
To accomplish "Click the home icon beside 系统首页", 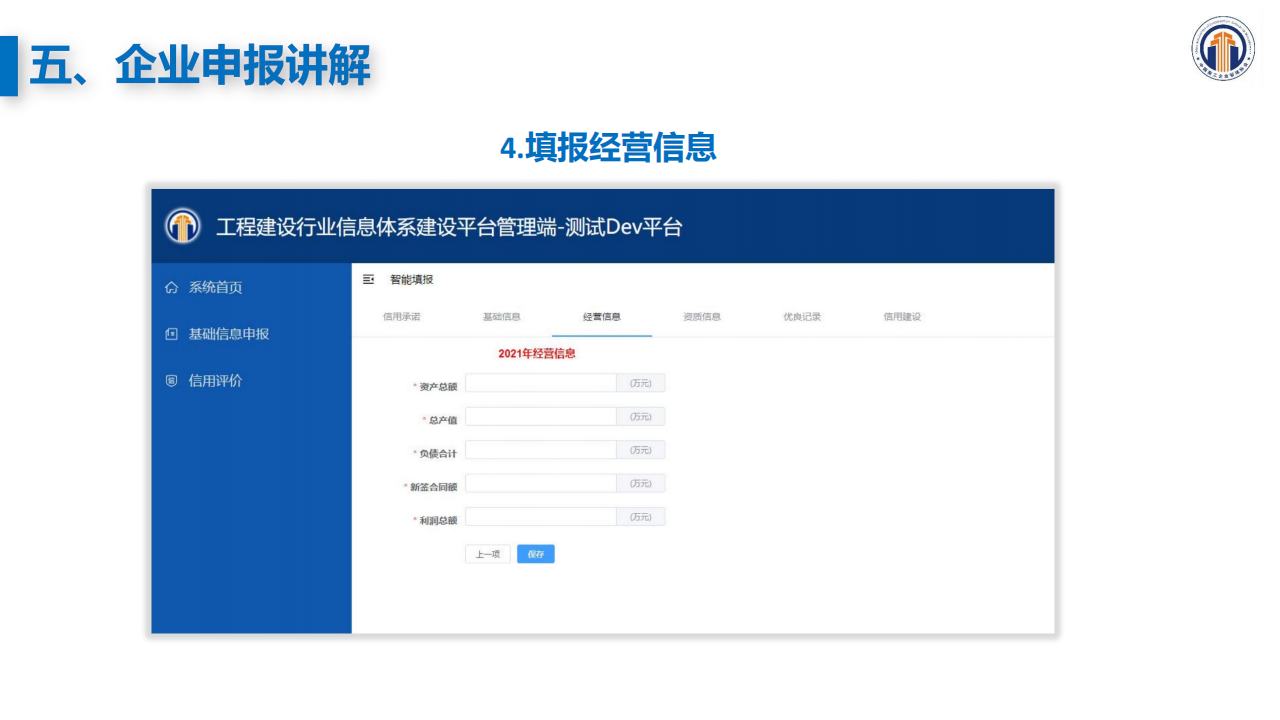I will click(x=171, y=288).
